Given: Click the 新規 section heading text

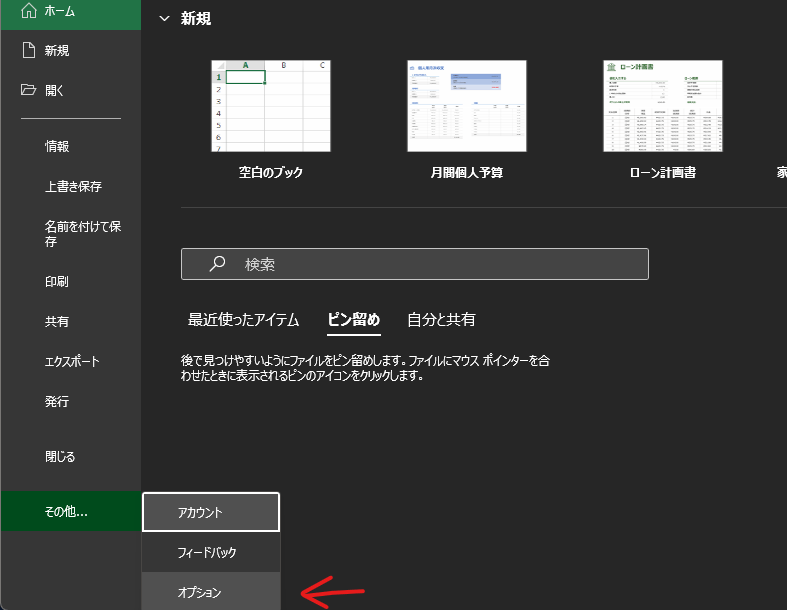Looking at the screenshot, I should (x=196, y=19).
